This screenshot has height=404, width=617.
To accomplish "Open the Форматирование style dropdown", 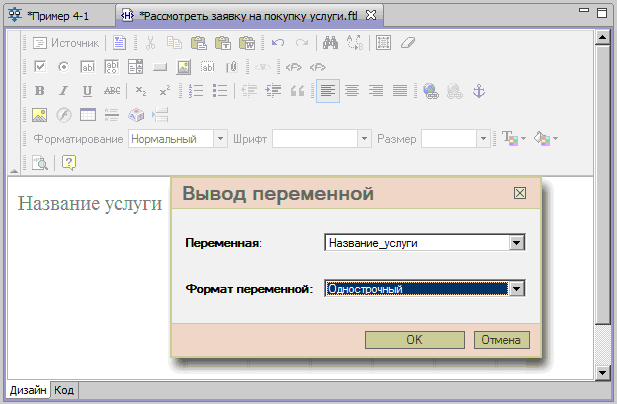I will [x=219, y=139].
